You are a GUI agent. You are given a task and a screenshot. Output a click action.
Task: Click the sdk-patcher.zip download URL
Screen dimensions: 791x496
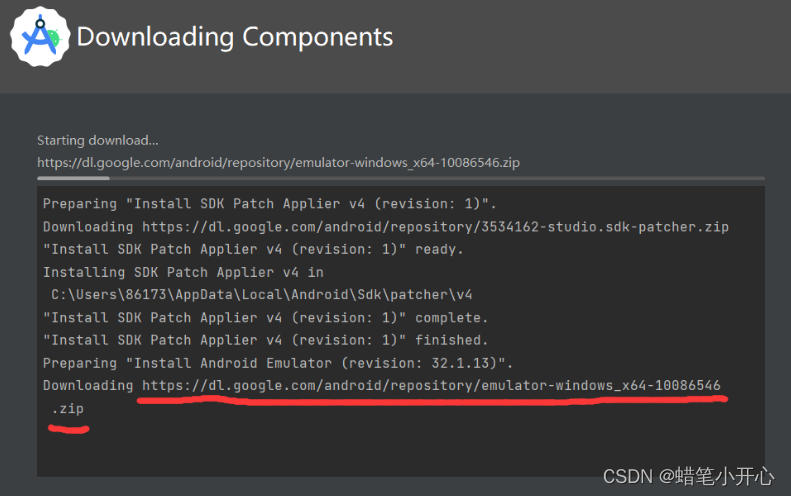pos(435,227)
